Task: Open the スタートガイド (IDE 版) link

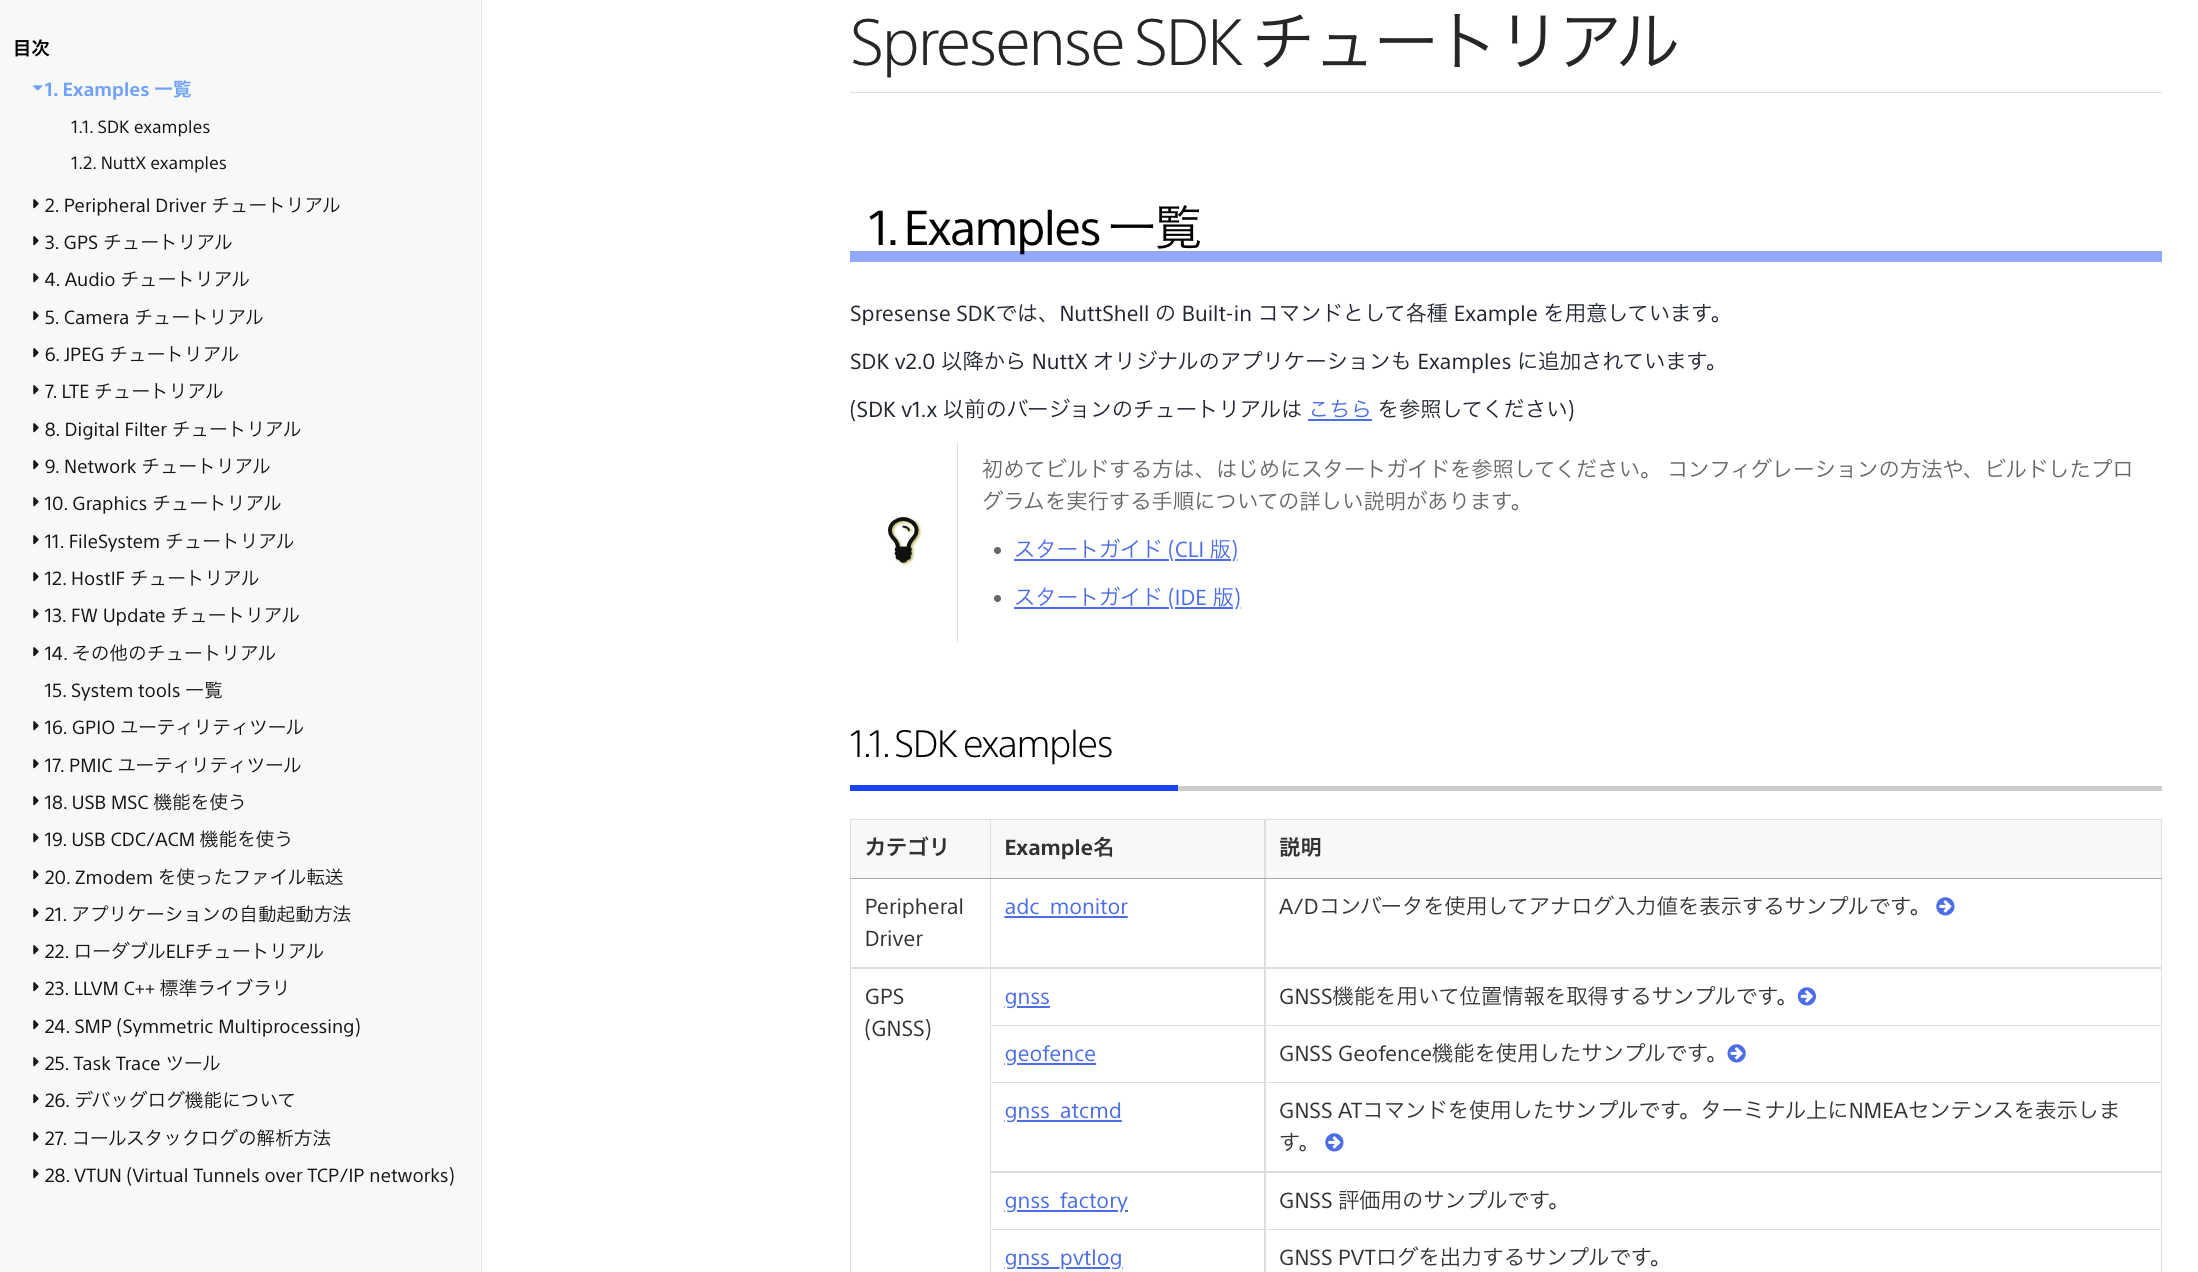Action: [1126, 597]
